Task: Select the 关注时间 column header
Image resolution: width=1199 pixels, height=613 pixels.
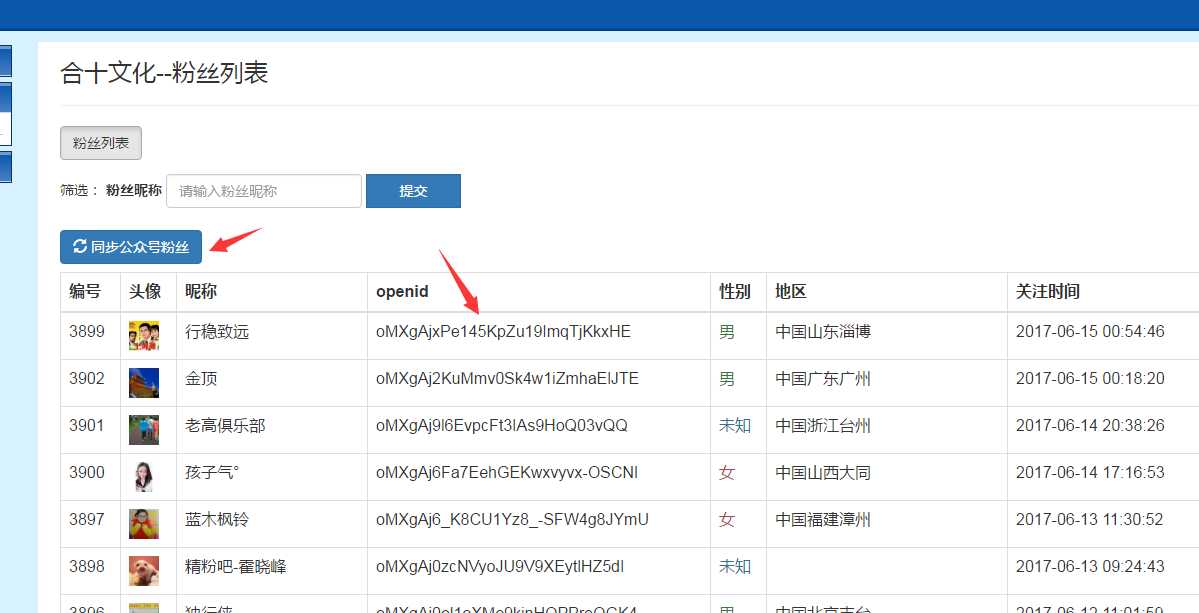Action: pos(1048,291)
